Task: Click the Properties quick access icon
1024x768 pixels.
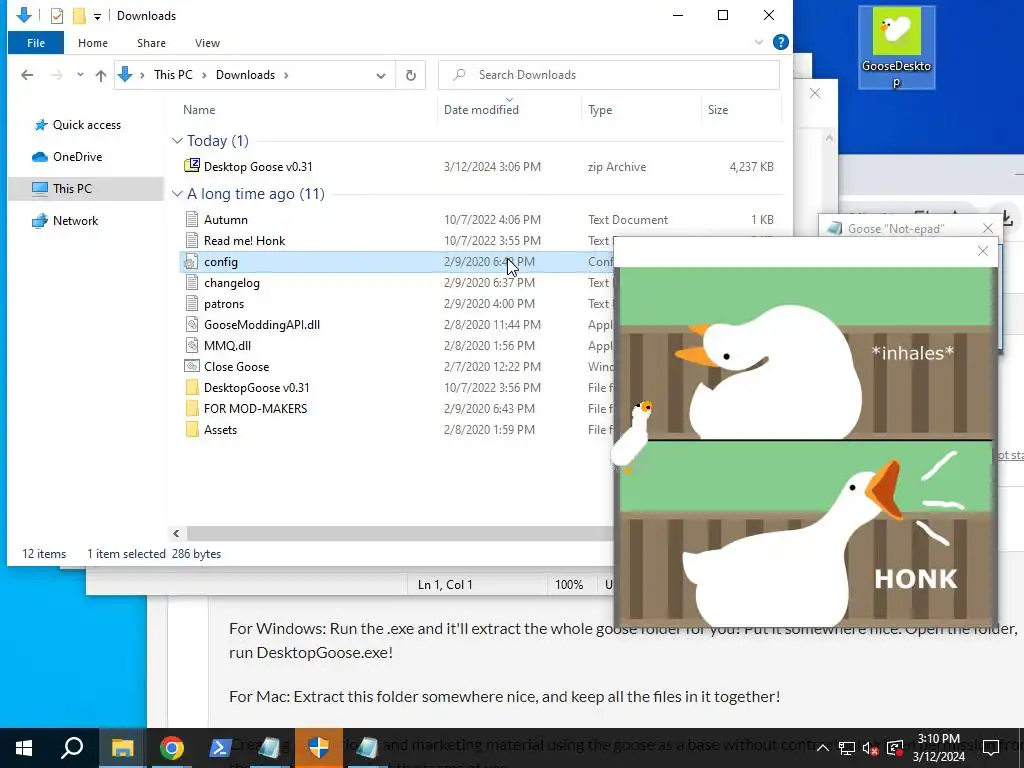Action: [57, 16]
